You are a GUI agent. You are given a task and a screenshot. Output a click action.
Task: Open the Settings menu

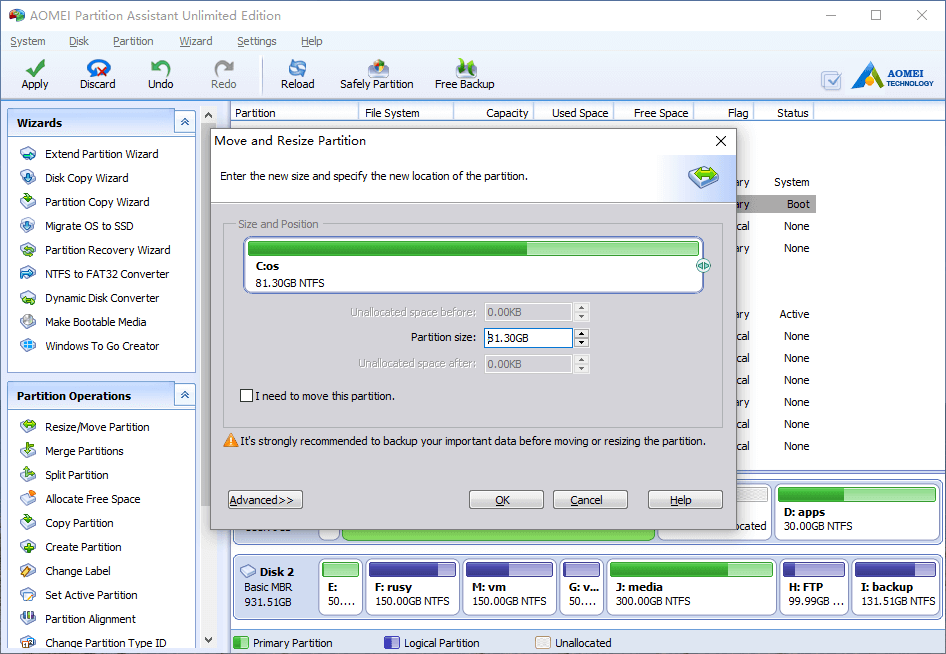tap(256, 41)
